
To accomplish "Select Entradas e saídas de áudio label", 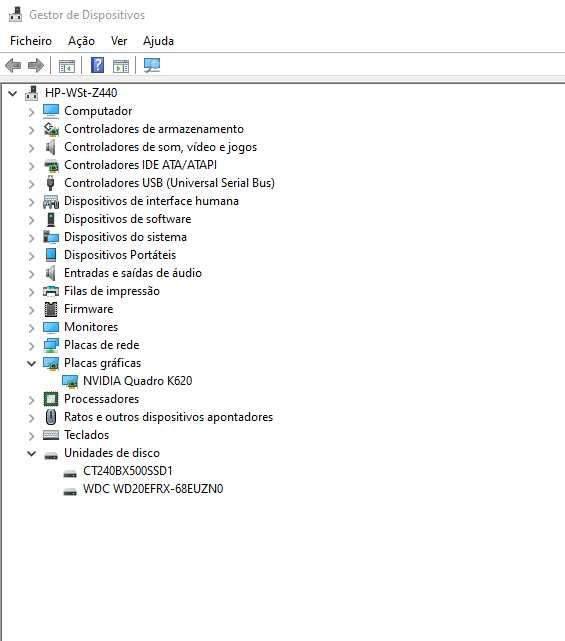I will pyautogui.click(x=133, y=273).
